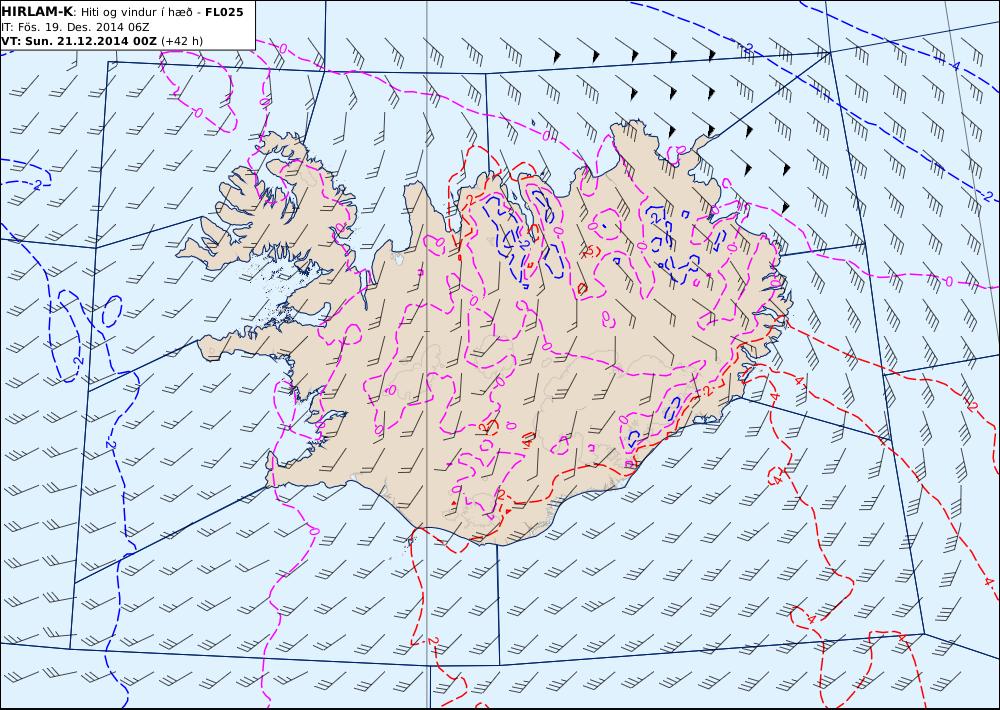Click the HIRLAM-K model title text
1000x710 pixels.
coord(37,11)
